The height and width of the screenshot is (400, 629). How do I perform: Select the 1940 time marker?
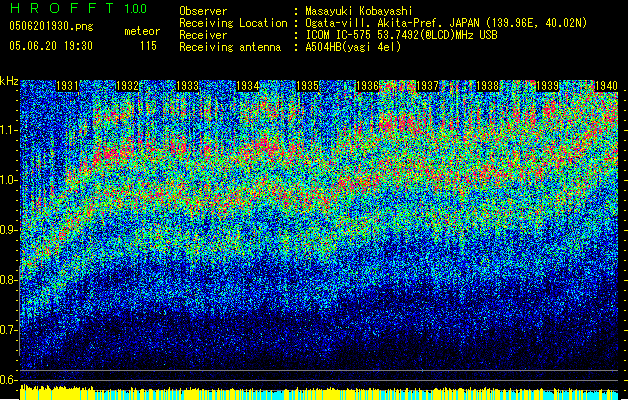pos(606,87)
